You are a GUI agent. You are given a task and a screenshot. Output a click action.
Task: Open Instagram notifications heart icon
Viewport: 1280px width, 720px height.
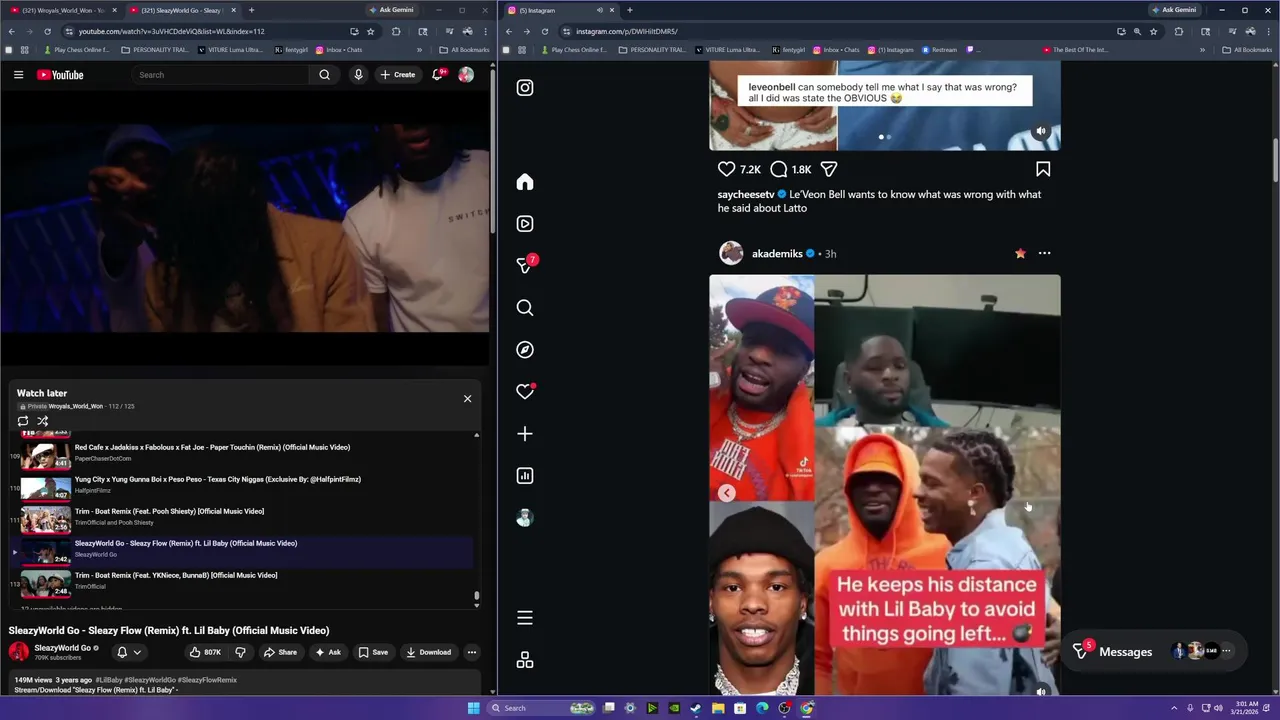tap(525, 392)
